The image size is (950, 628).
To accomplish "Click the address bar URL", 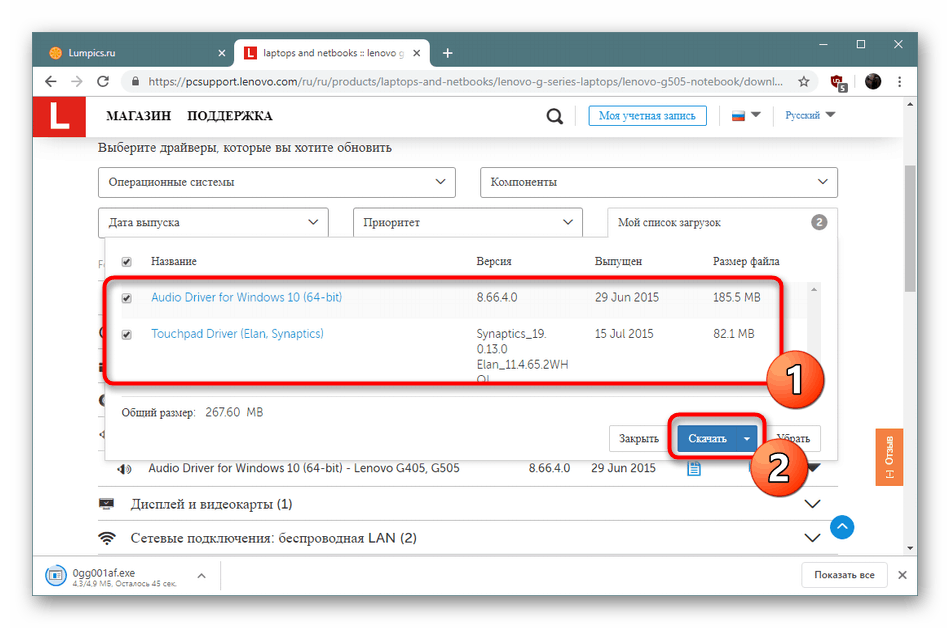I will (x=465, y=82).
